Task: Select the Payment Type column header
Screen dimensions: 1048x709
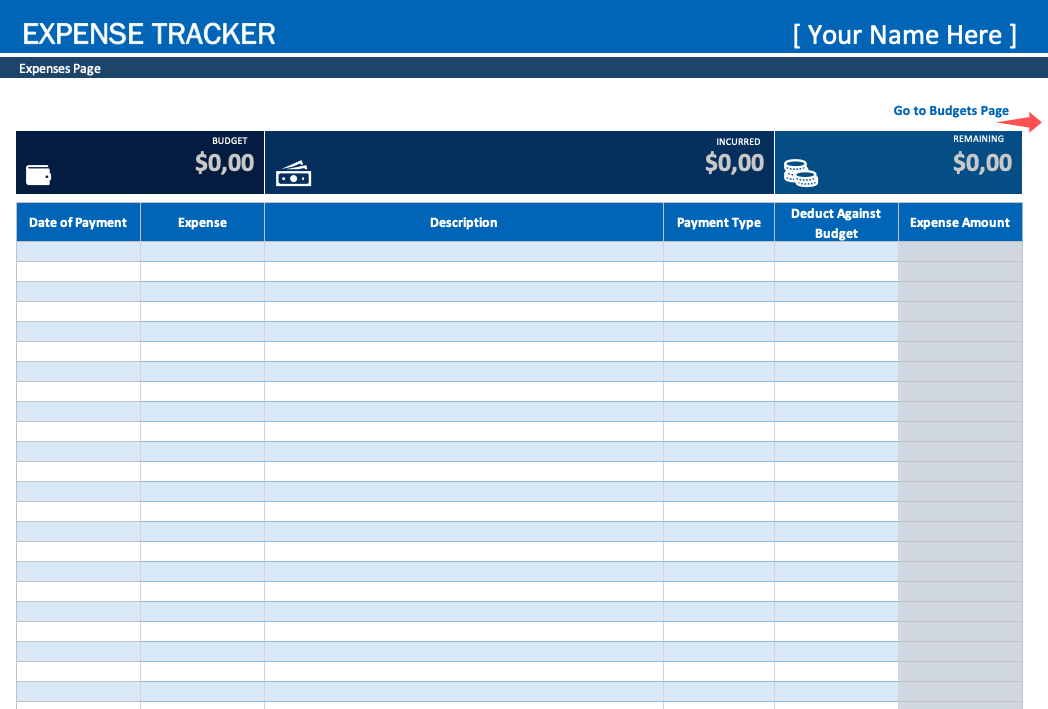Action: [718, 223]
